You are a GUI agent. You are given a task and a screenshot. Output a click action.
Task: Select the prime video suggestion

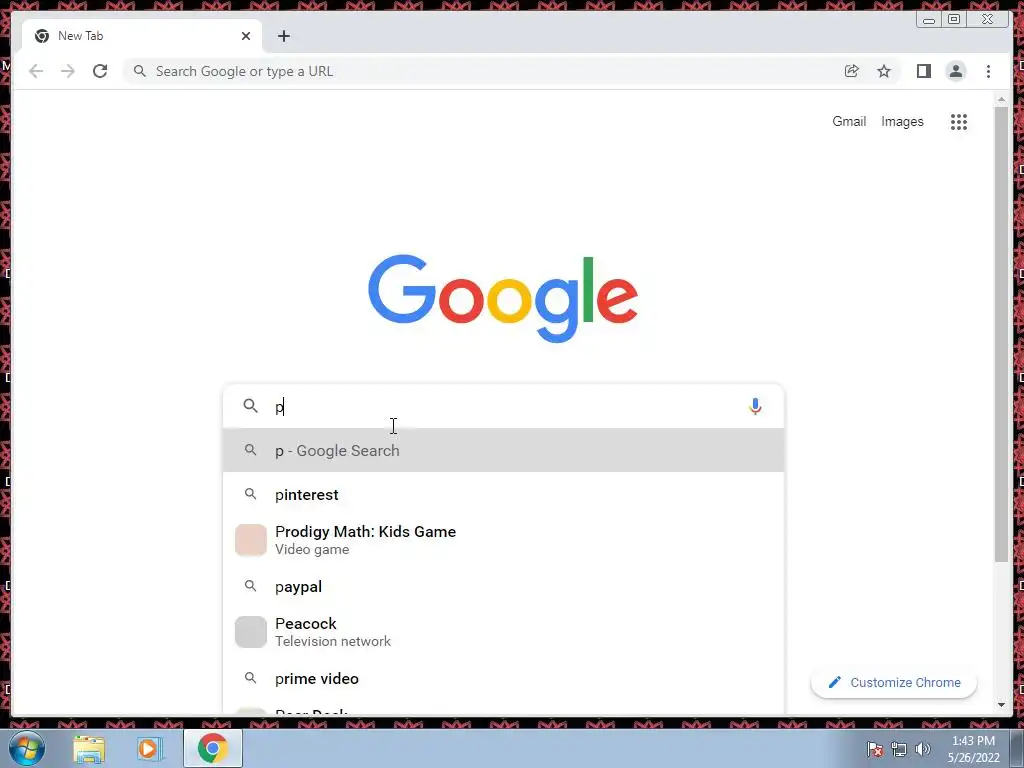[x=504, y=679]
